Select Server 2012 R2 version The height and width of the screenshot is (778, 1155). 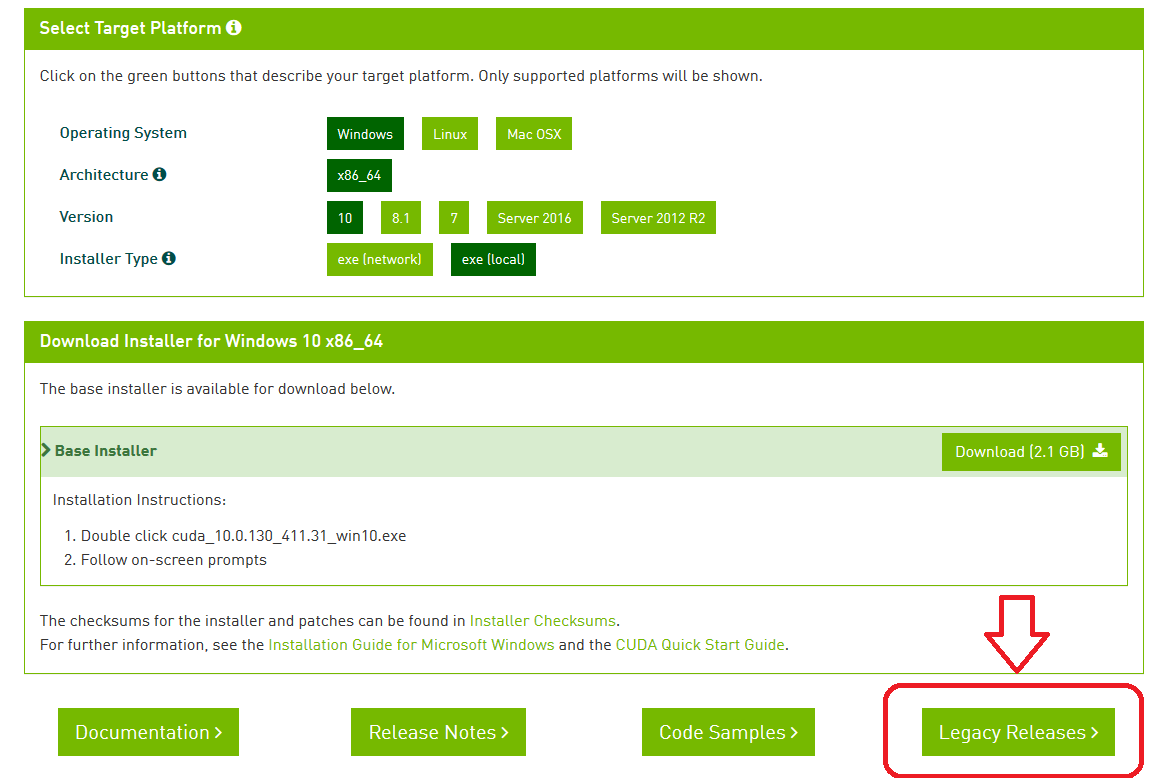coord(659,217)
